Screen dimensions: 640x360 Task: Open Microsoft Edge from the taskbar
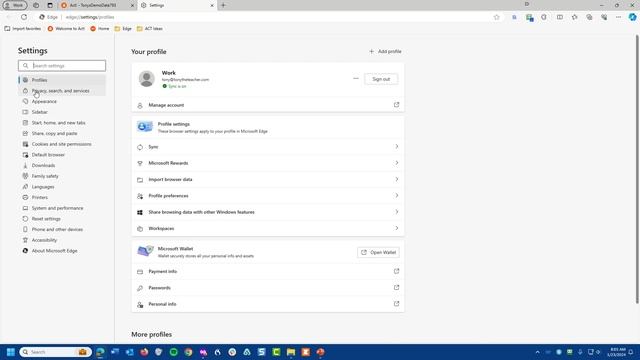pyautogui.click(x=100, y=352)
